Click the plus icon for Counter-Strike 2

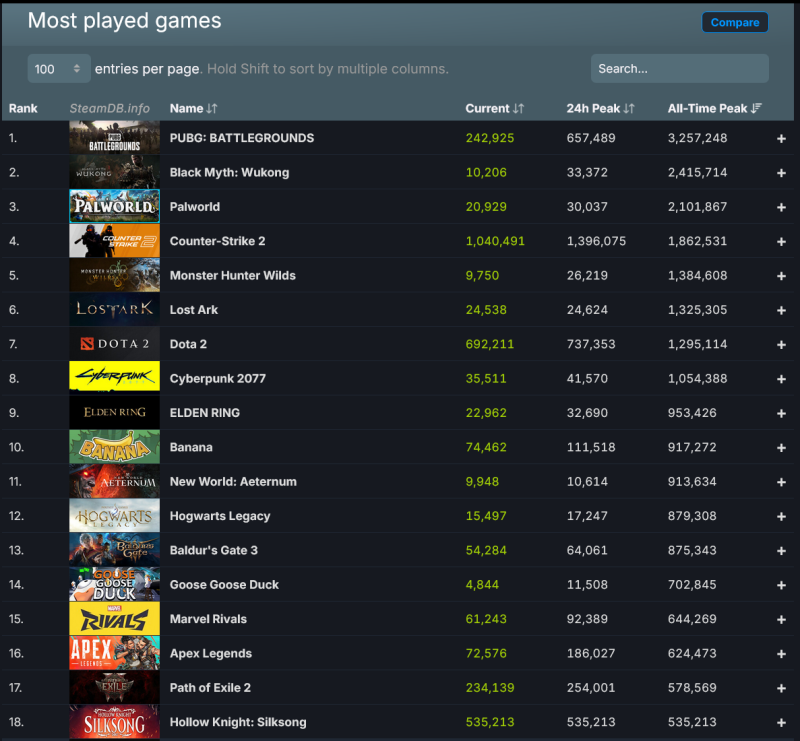point(781,241)
